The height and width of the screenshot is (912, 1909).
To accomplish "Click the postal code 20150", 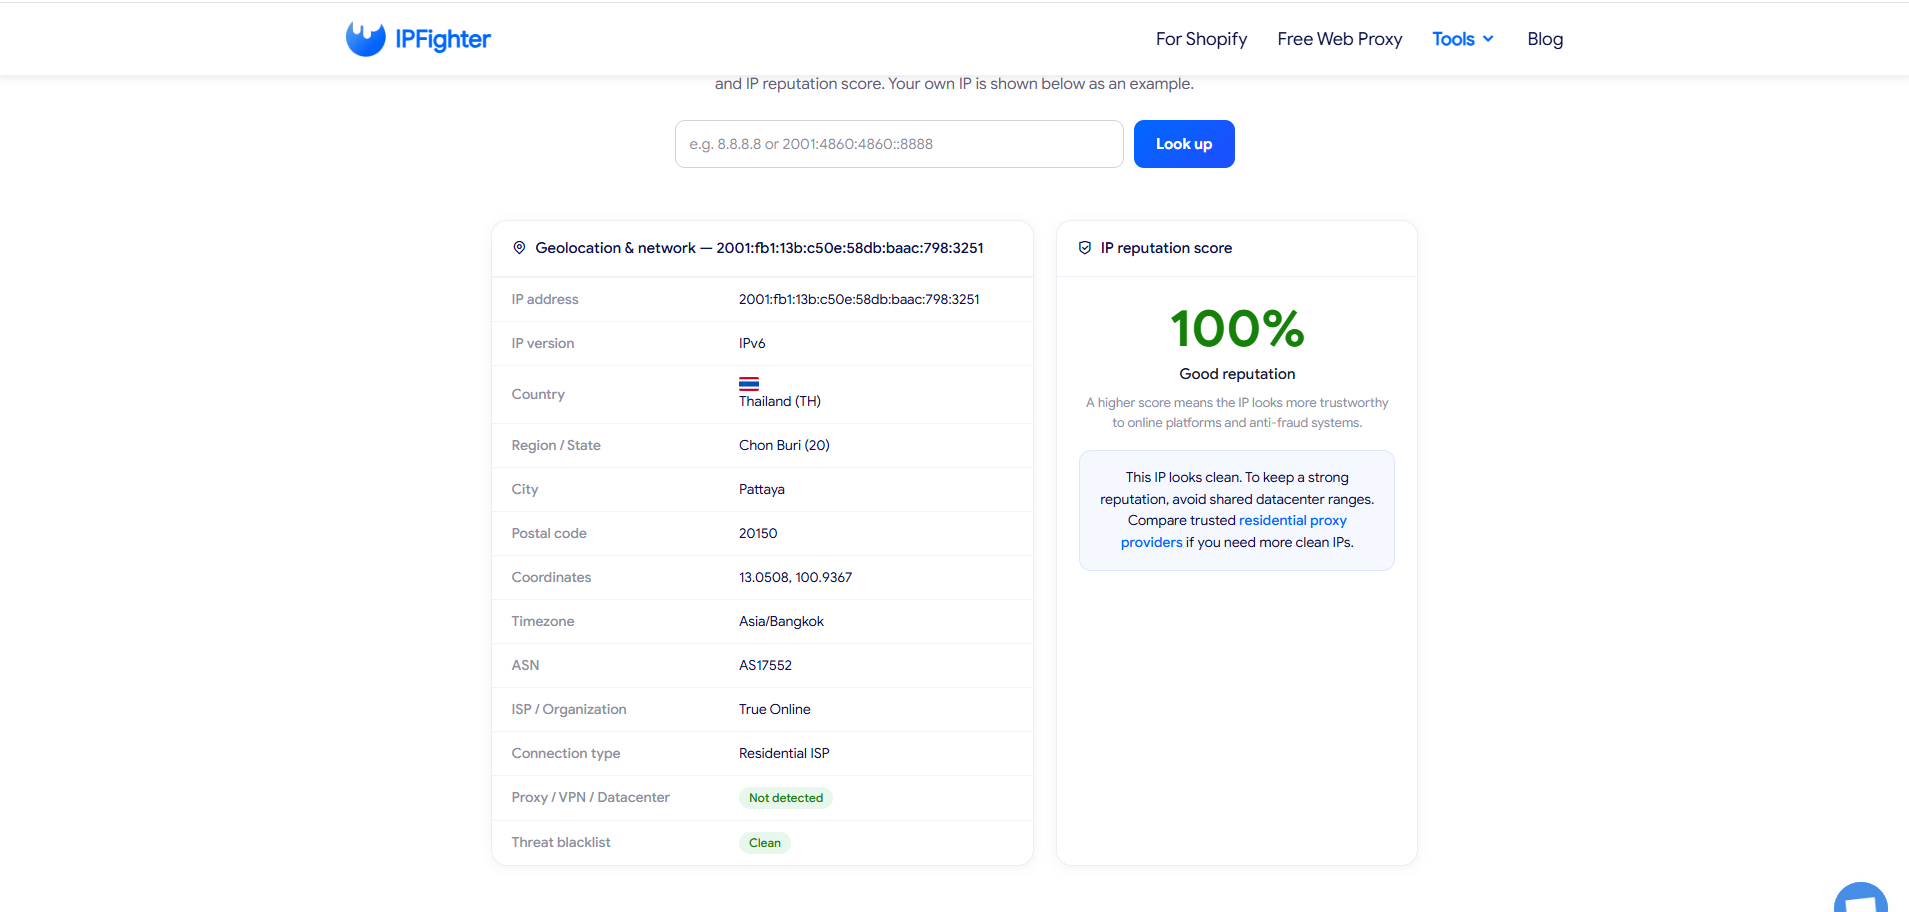I will pyautogui.click(x=758, y=533).
